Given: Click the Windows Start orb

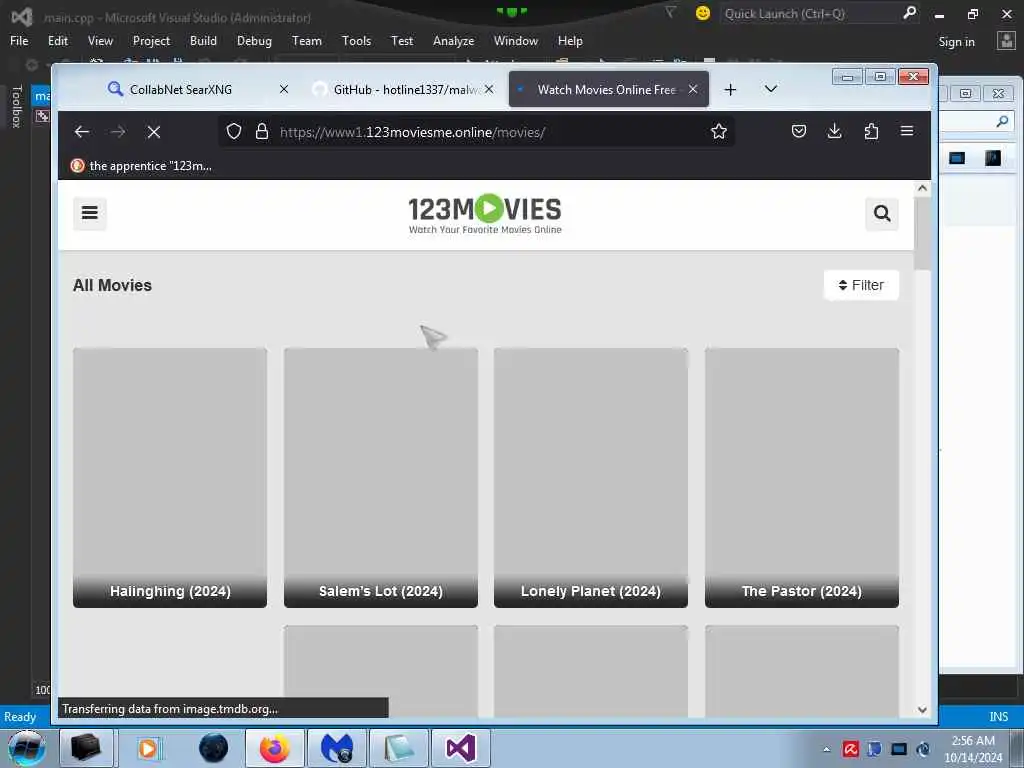Looking at the screenshot, I should click(x=27, y=748).
